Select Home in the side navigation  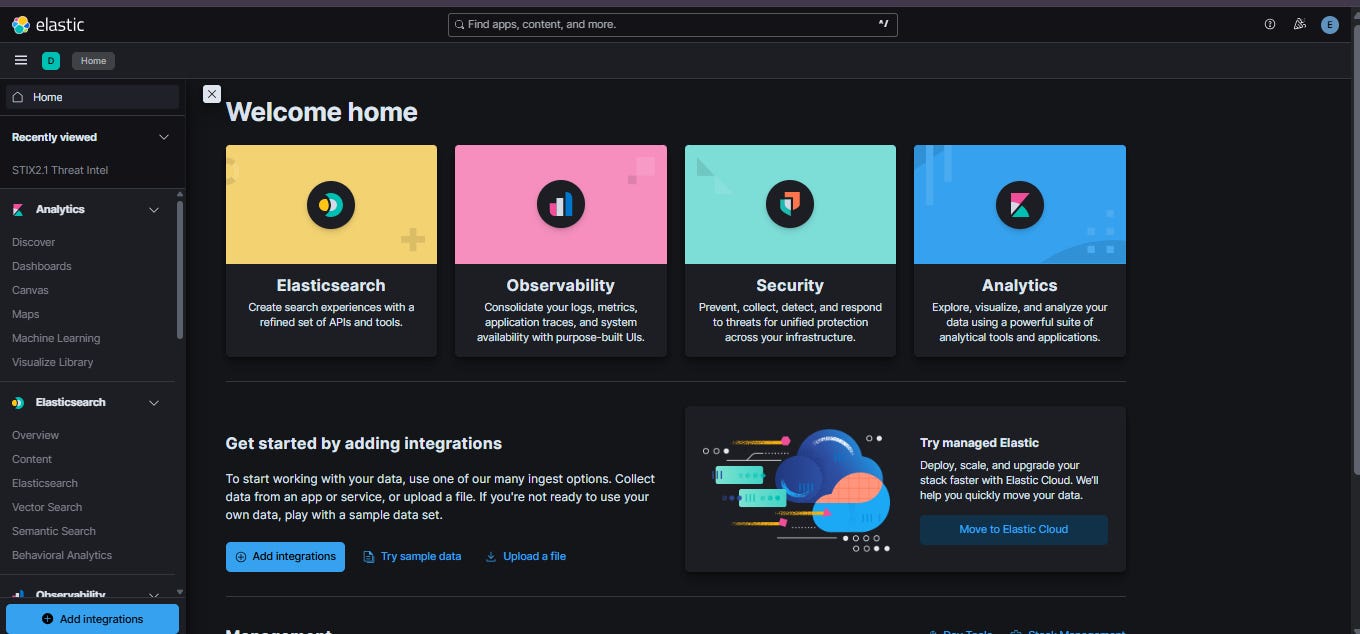pyautogui.click(x=93, y=97)
